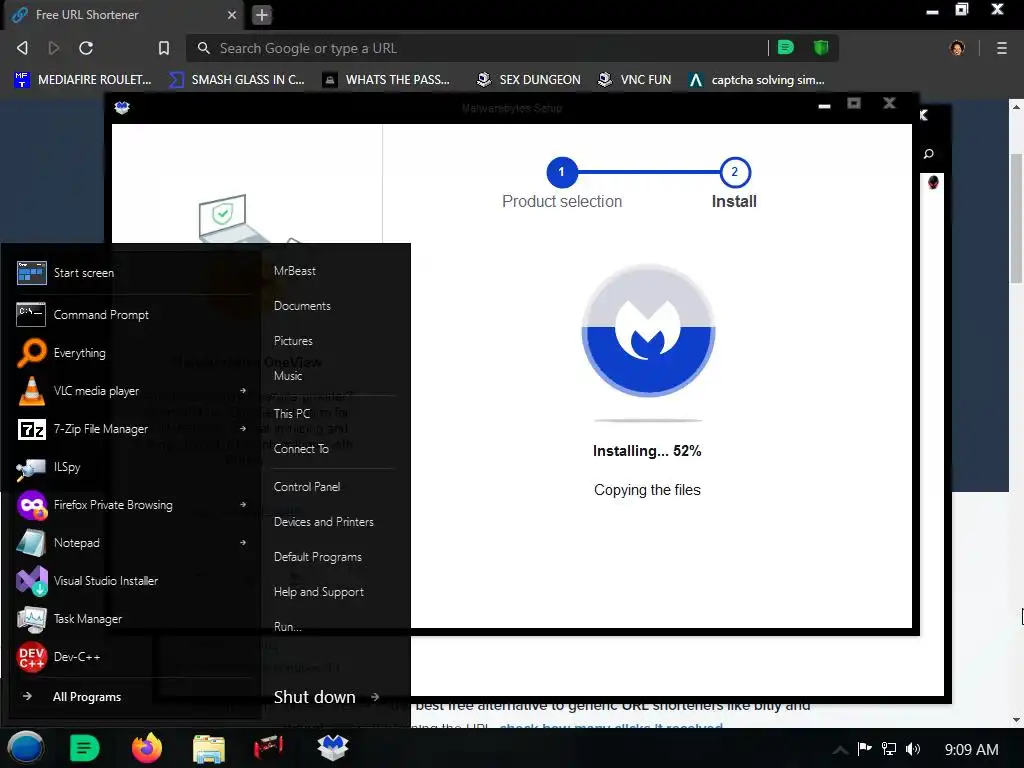Open a new browser tab
1024x768 pixels.
click(x=262, y=14)
